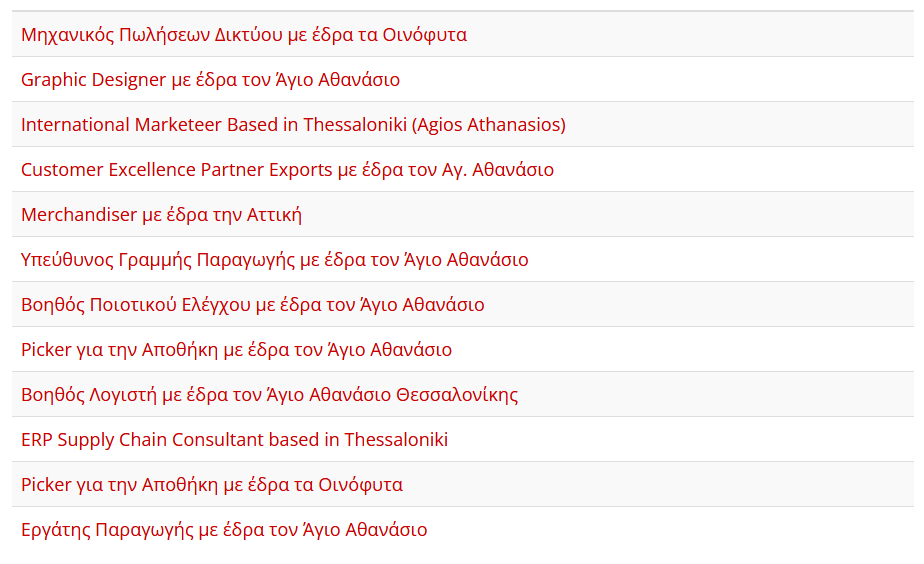The height and width of the screenshot is (564, 924).
Task: Open Merchandiser με έδρα την Αττική
Action: [161, 215]
